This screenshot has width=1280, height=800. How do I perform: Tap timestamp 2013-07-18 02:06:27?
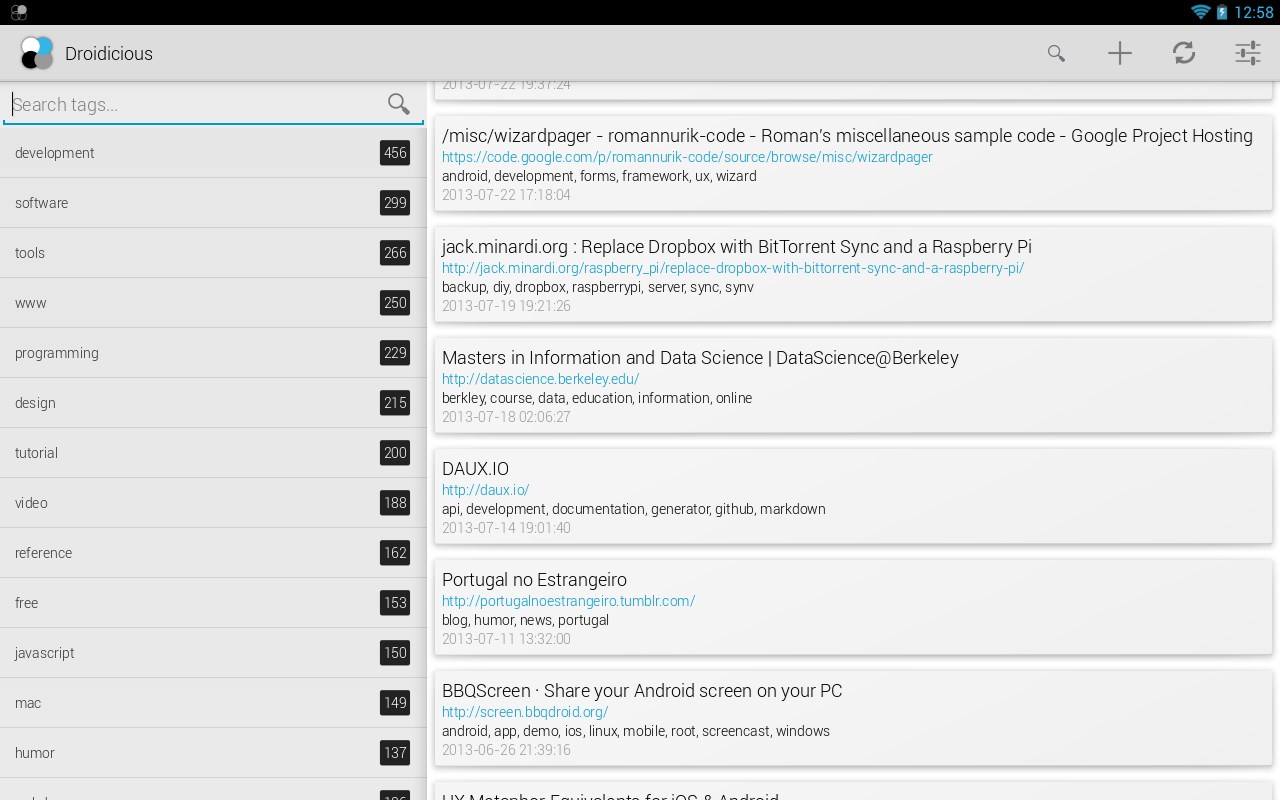(x=506, y=417)
